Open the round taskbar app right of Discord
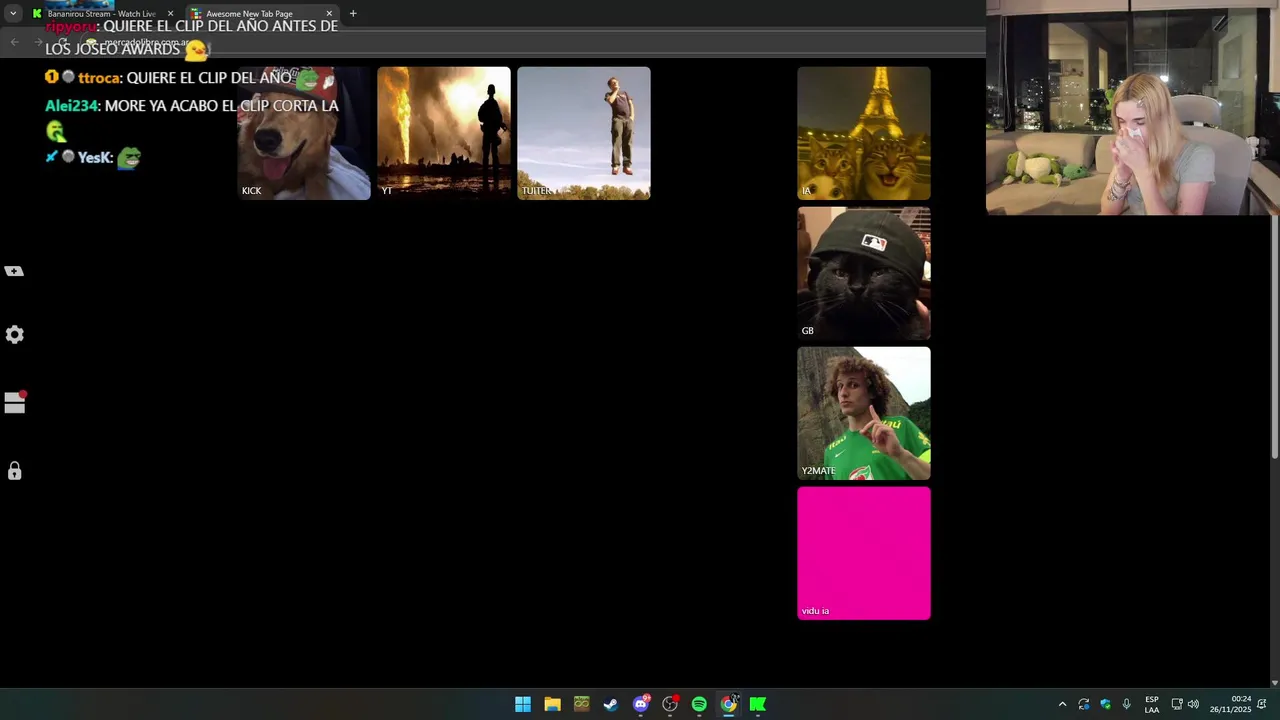The image size is (1280, 720). [x=670, y=704]
